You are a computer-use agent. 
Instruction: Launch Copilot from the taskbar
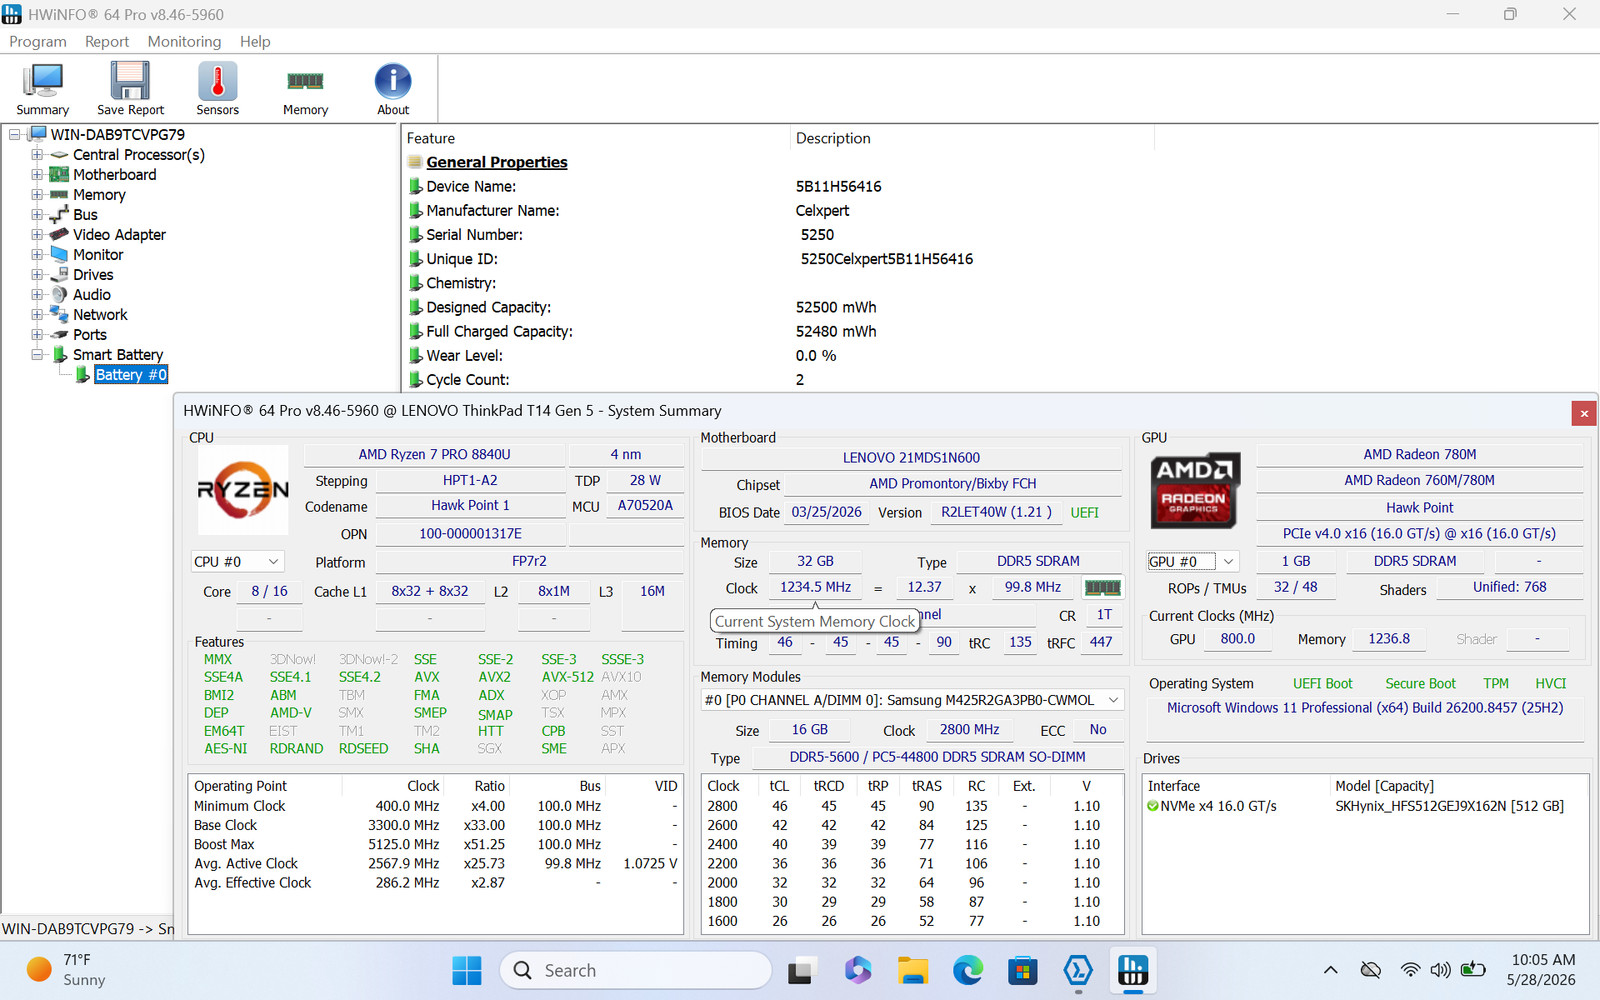pos(857,970)
